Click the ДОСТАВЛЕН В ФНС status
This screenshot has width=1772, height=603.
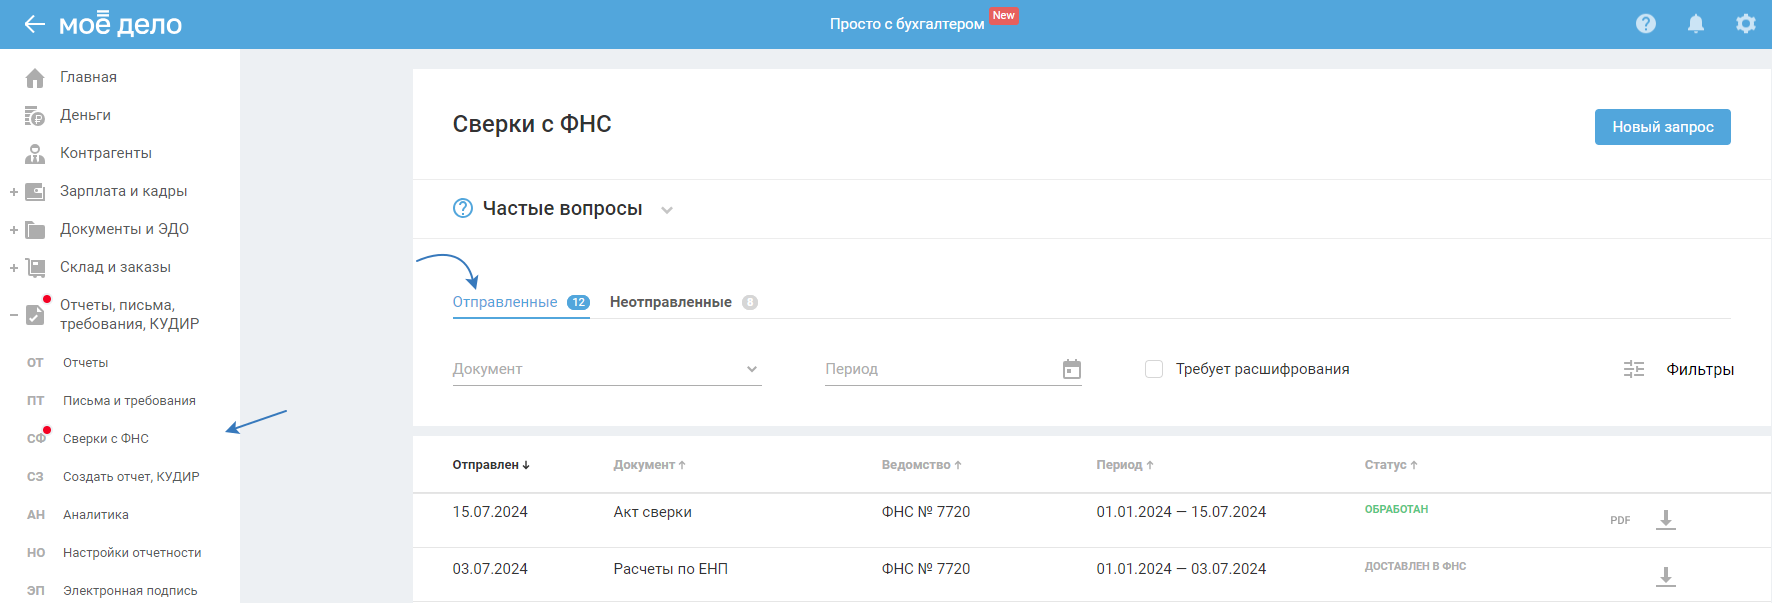pos(1415,567)
